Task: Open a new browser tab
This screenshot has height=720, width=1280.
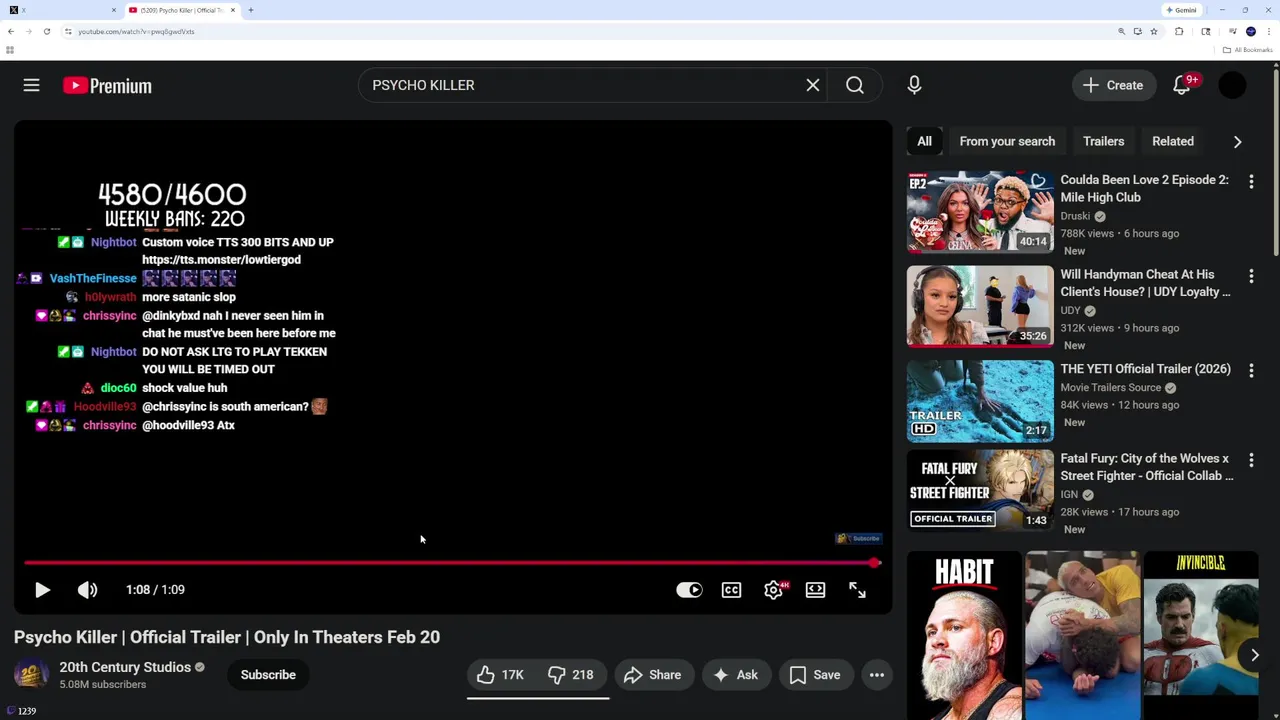Action: click(251, 10)
